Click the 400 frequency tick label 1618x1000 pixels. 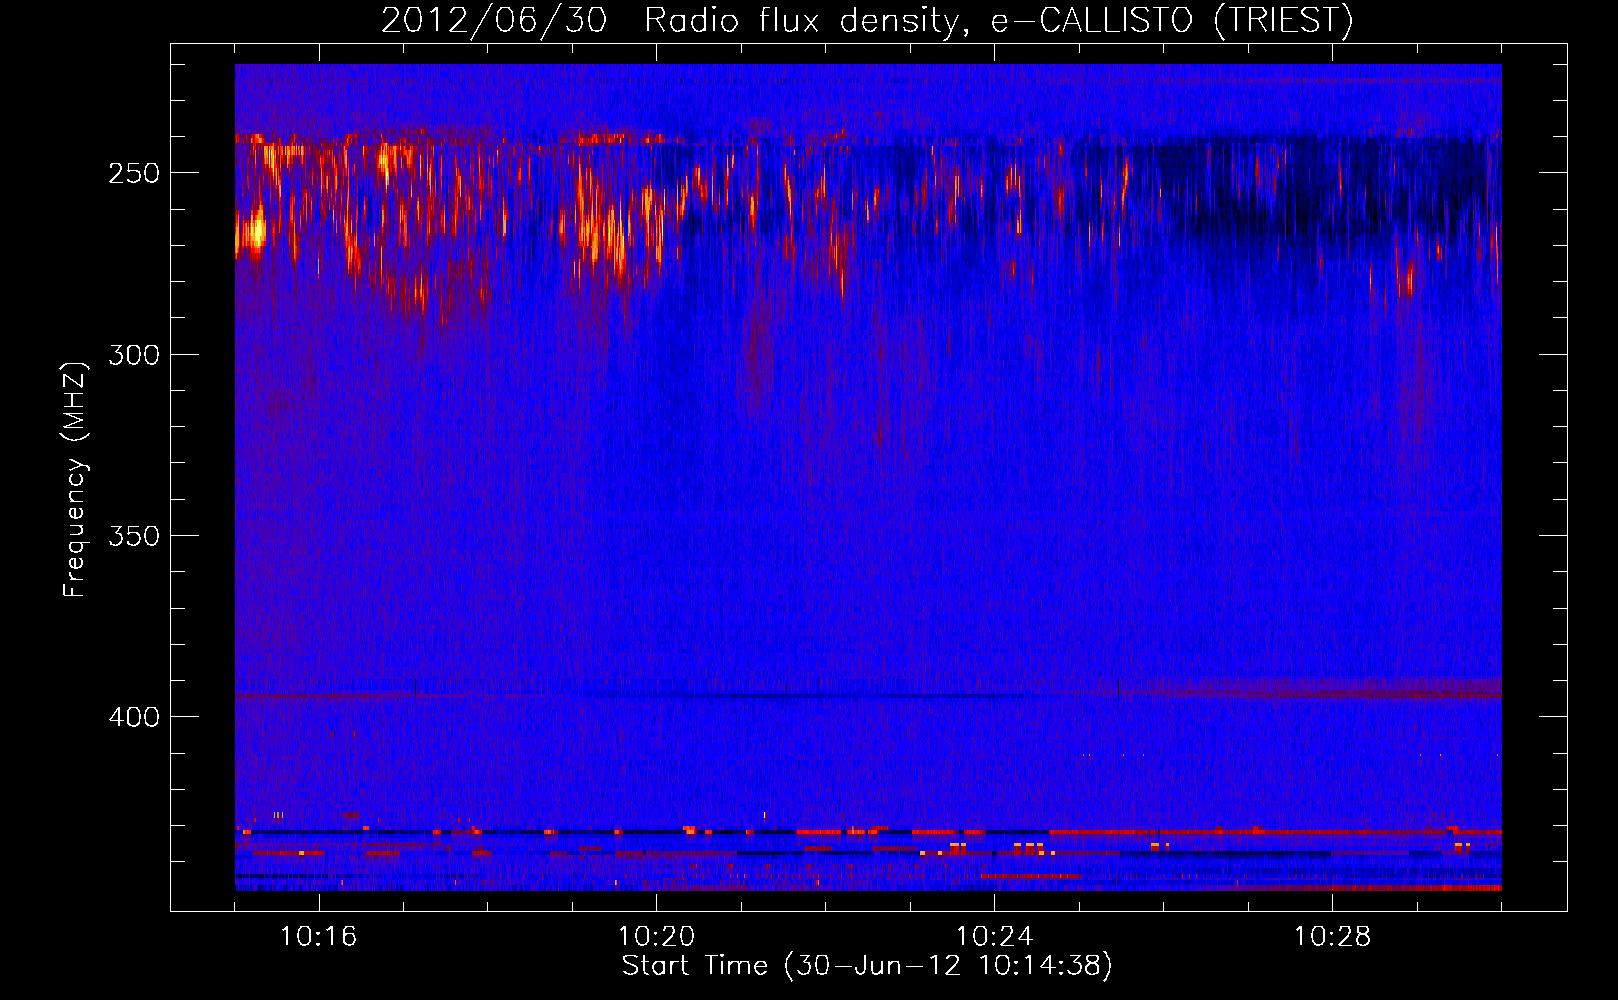[x=134, y=717]
